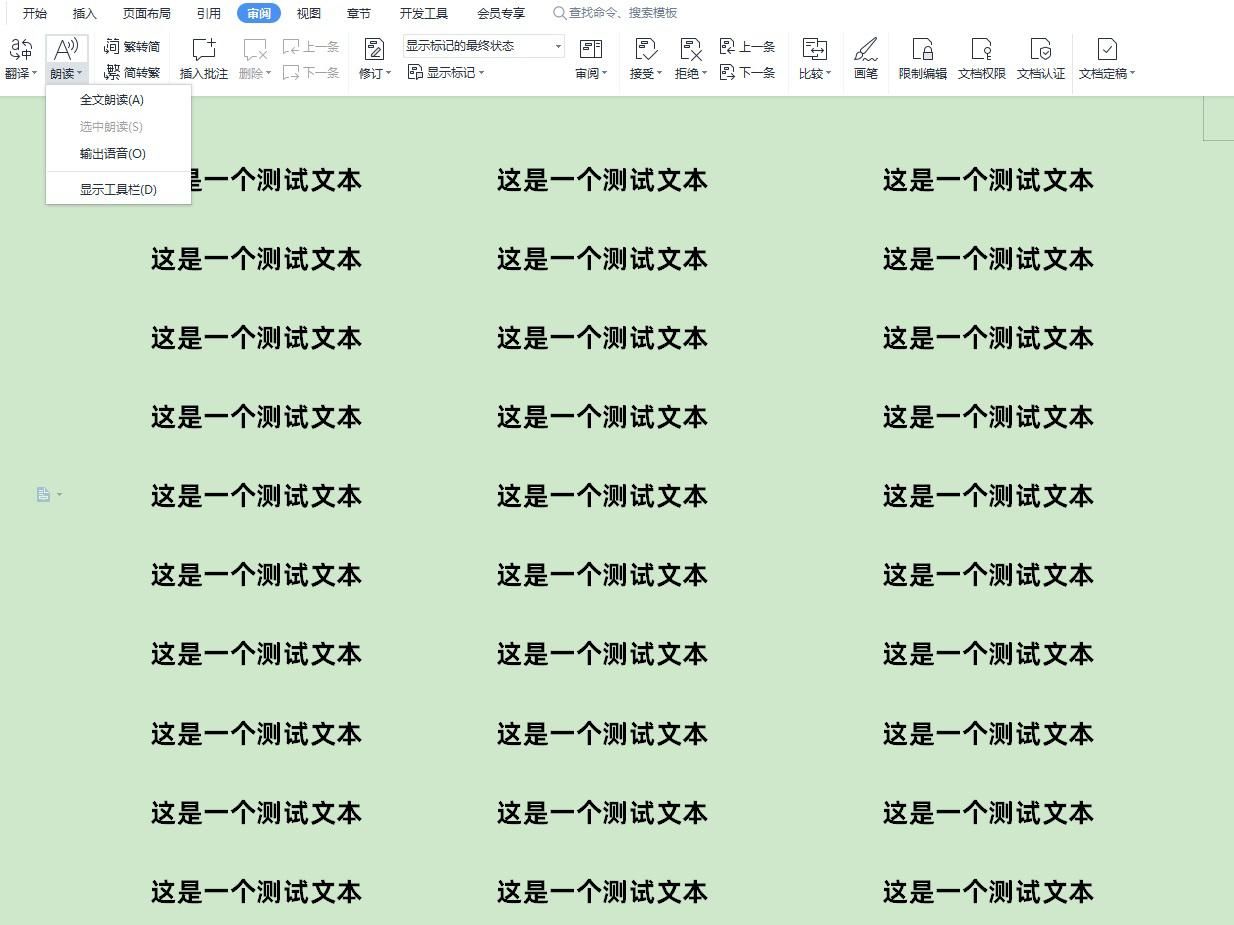The width and height of the screenshot is (1234, 925).
Task: Click the 文档定稿 finalize icon
Action: (1107, 50)
